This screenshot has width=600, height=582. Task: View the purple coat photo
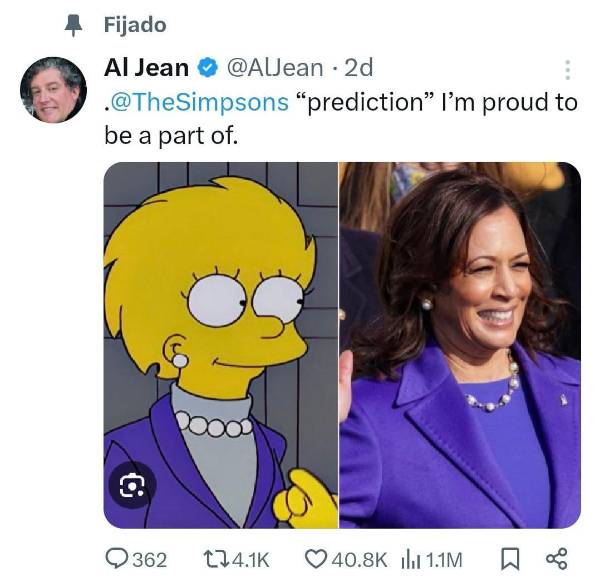coord(460,345)
